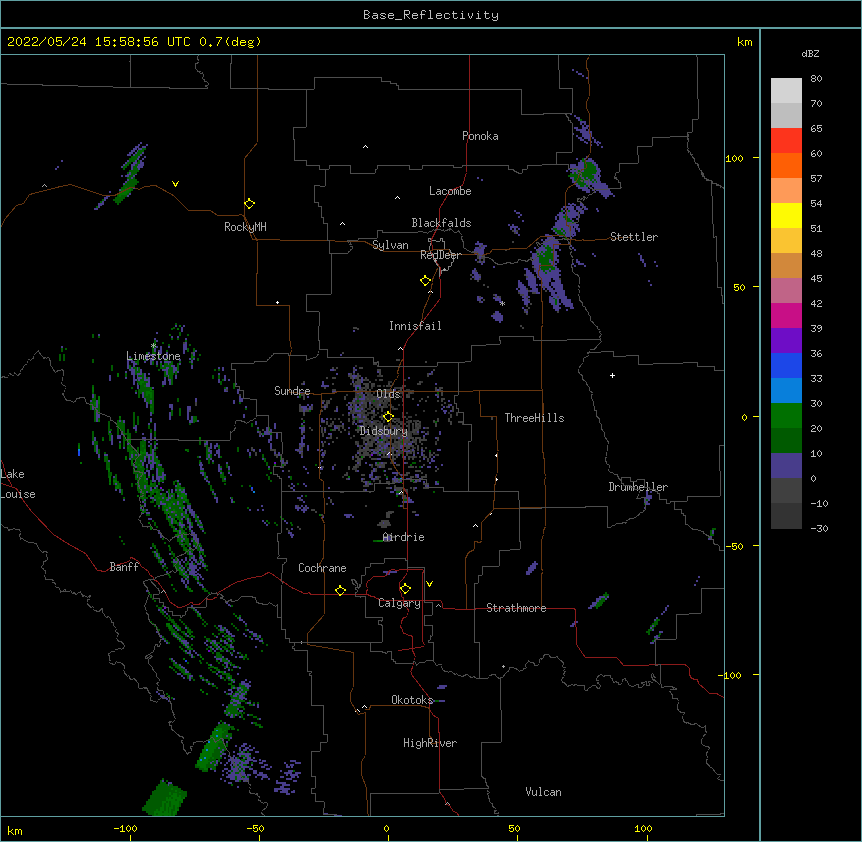Image resolution: width=862 pixels, height=842 pixels.
Task: Click the light gray 70-80 dBZ legend swatch
Action: 786,91
